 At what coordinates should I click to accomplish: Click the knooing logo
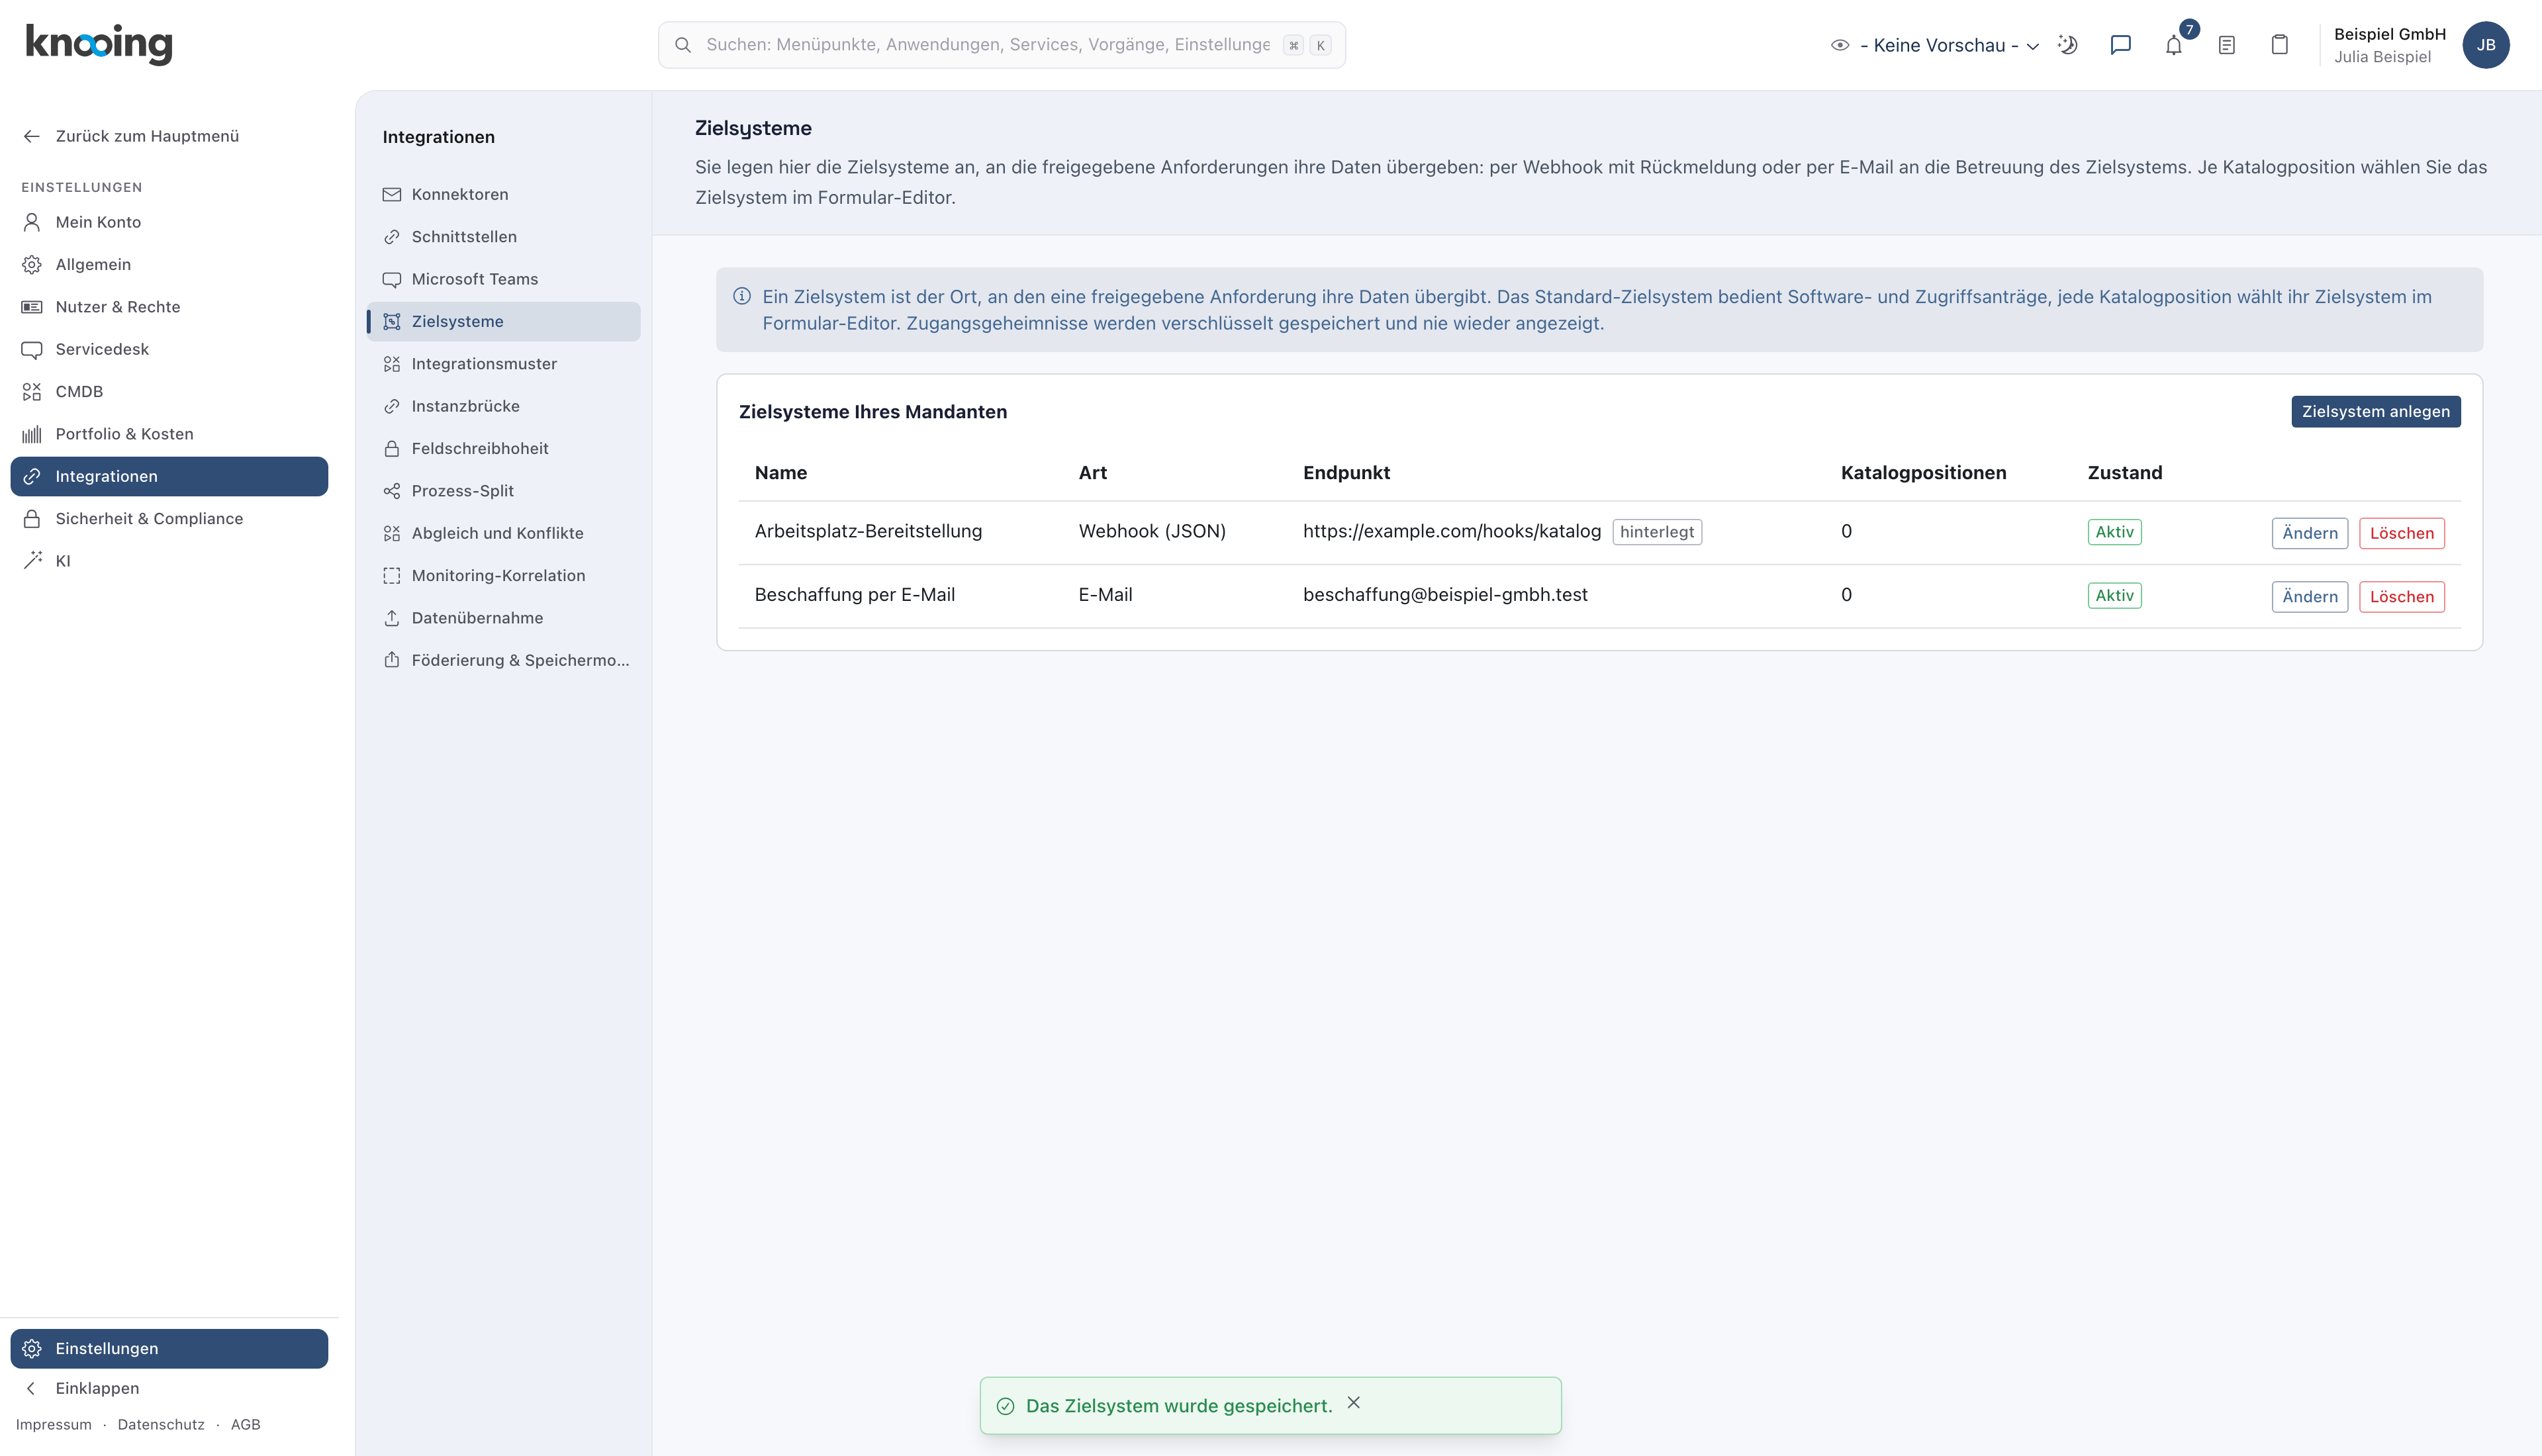pos(99,44)
